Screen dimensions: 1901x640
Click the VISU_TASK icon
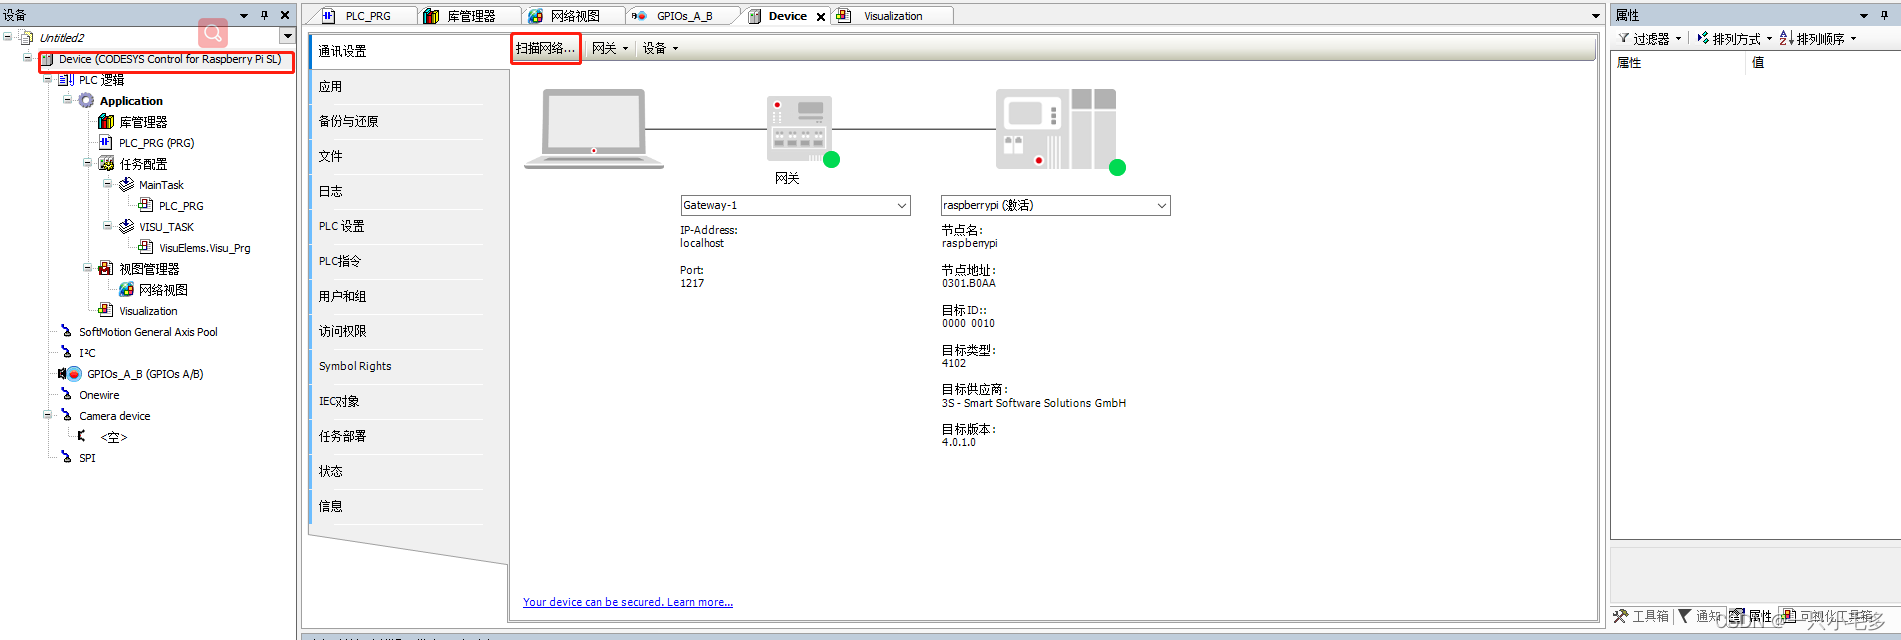point(126,227)
